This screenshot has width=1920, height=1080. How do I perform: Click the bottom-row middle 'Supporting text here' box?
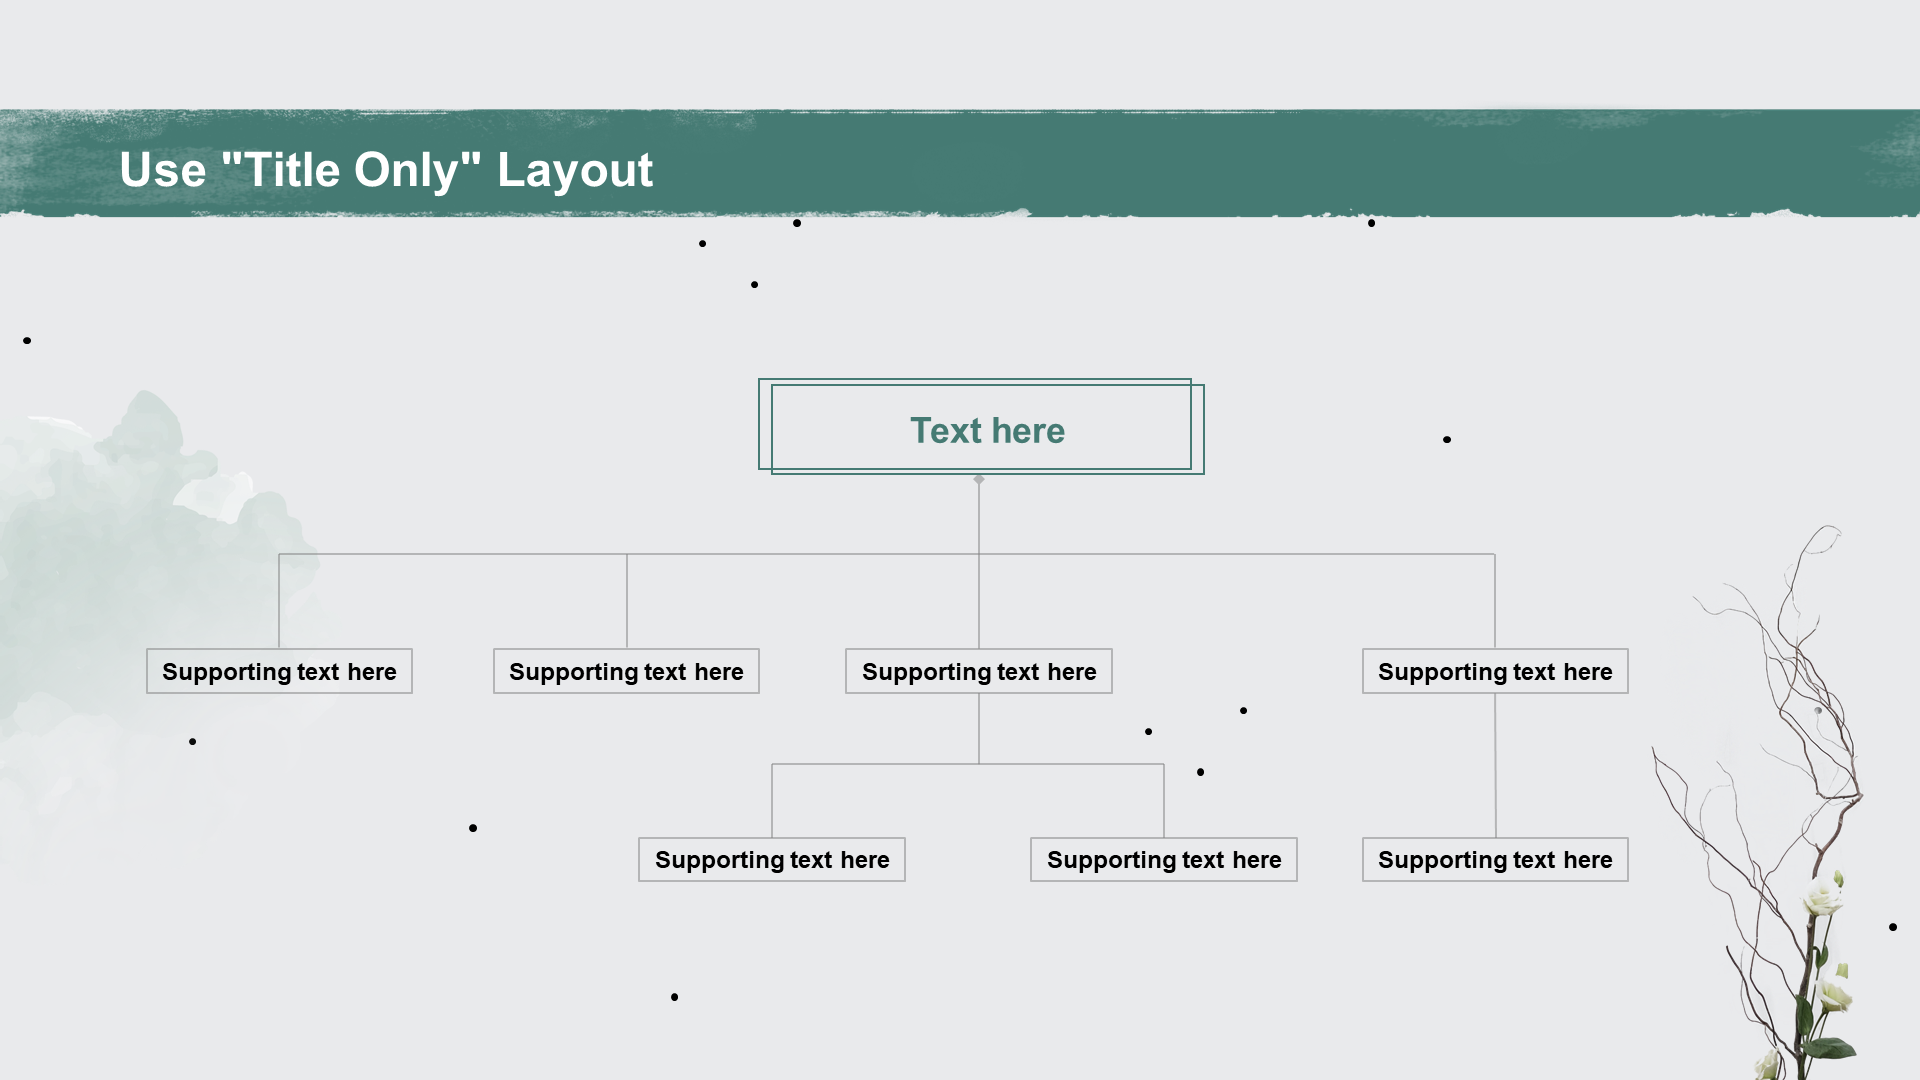click(1164, 860)
